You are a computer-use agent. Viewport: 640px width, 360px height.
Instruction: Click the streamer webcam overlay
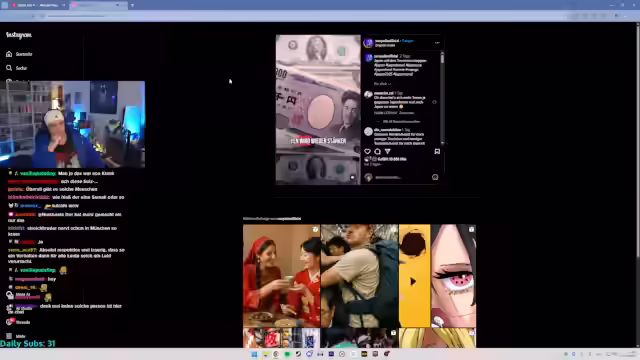[73, 124]
